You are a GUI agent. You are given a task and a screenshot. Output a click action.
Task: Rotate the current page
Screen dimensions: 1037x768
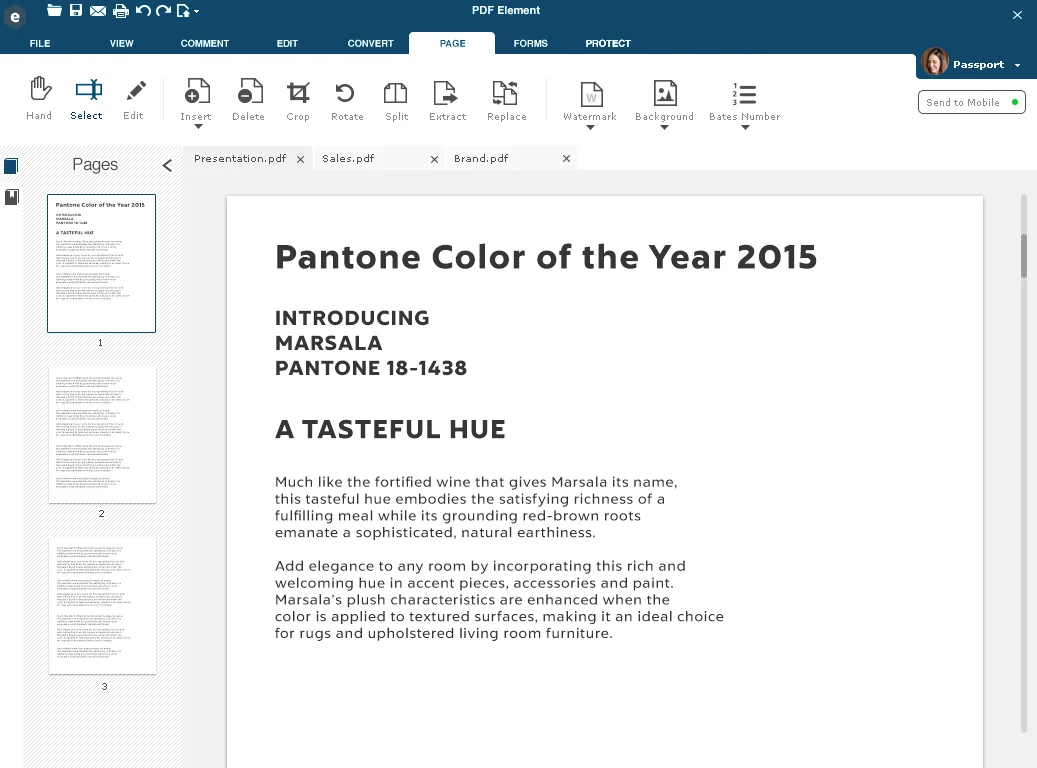click(347, 99)
